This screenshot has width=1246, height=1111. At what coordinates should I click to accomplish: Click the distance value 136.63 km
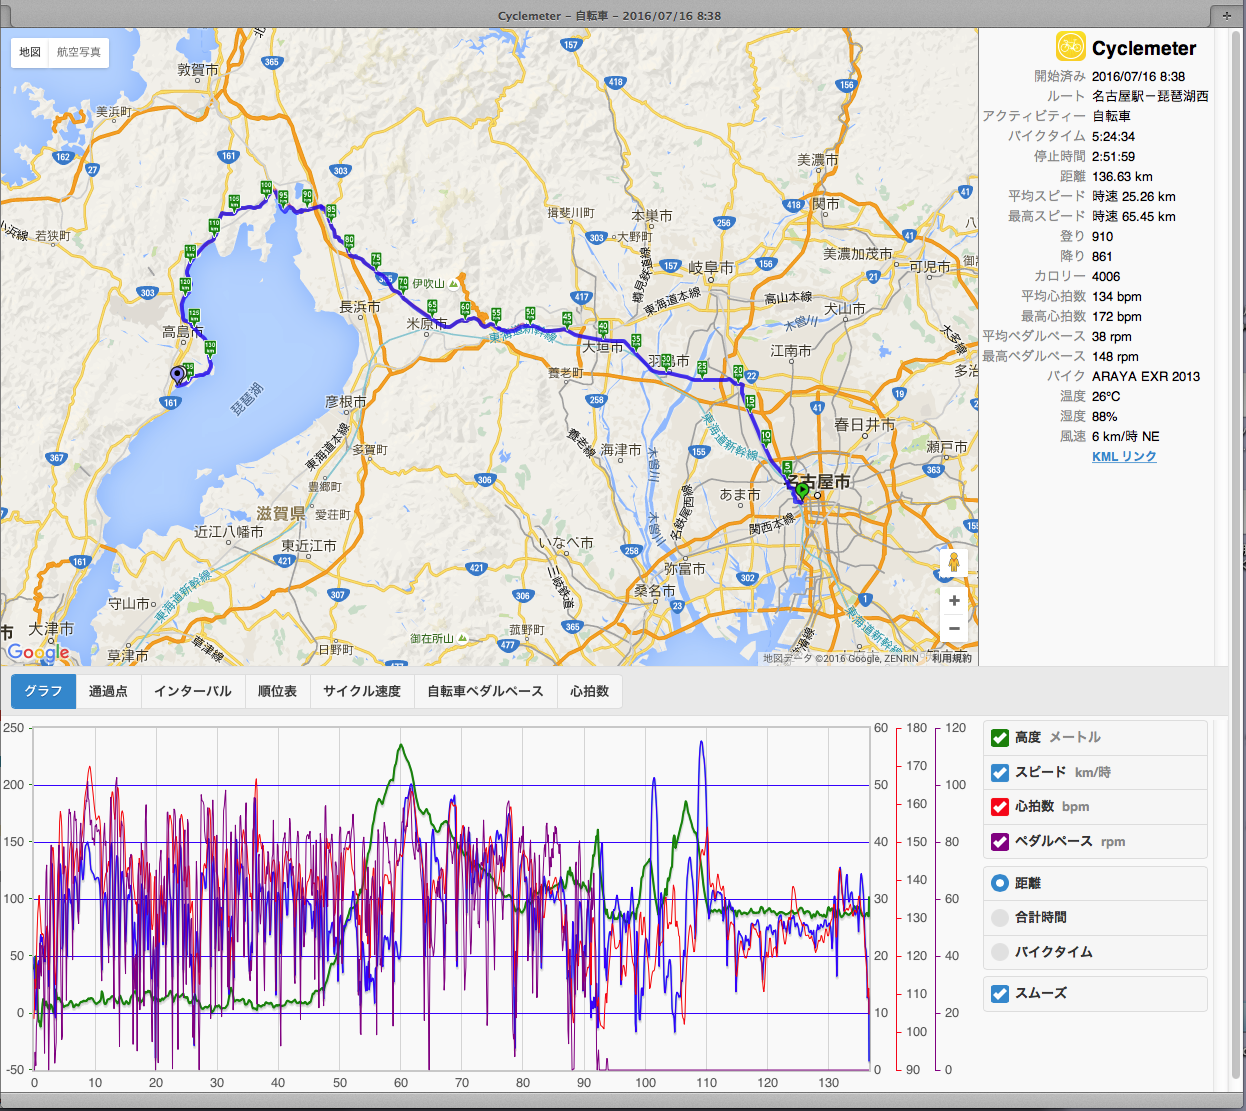pos(1122,176)
